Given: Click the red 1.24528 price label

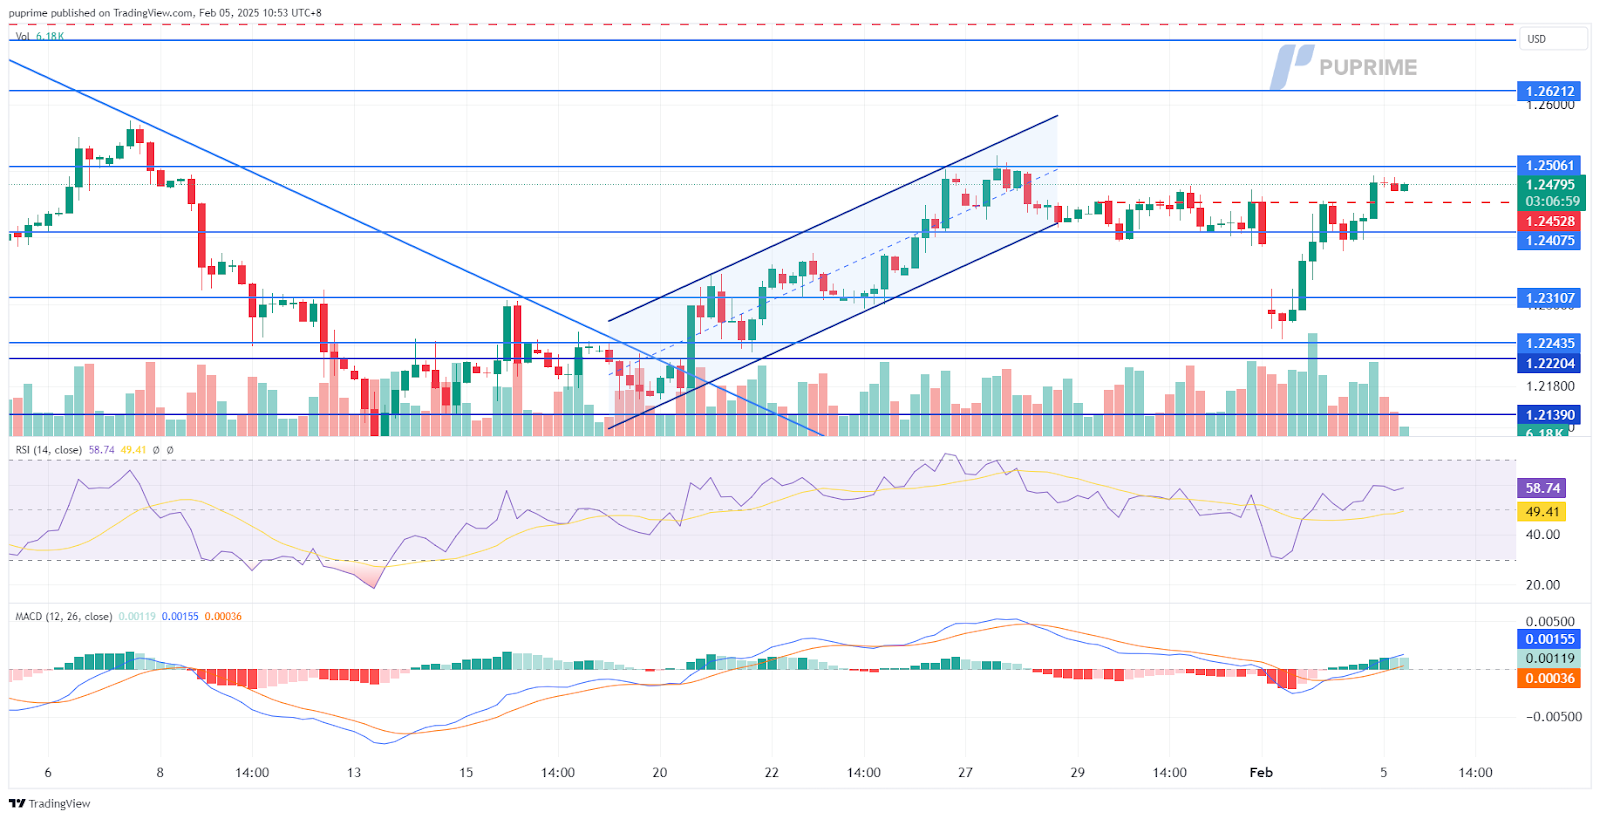Looking at the screenshot, I should (x=1551, y=221).
